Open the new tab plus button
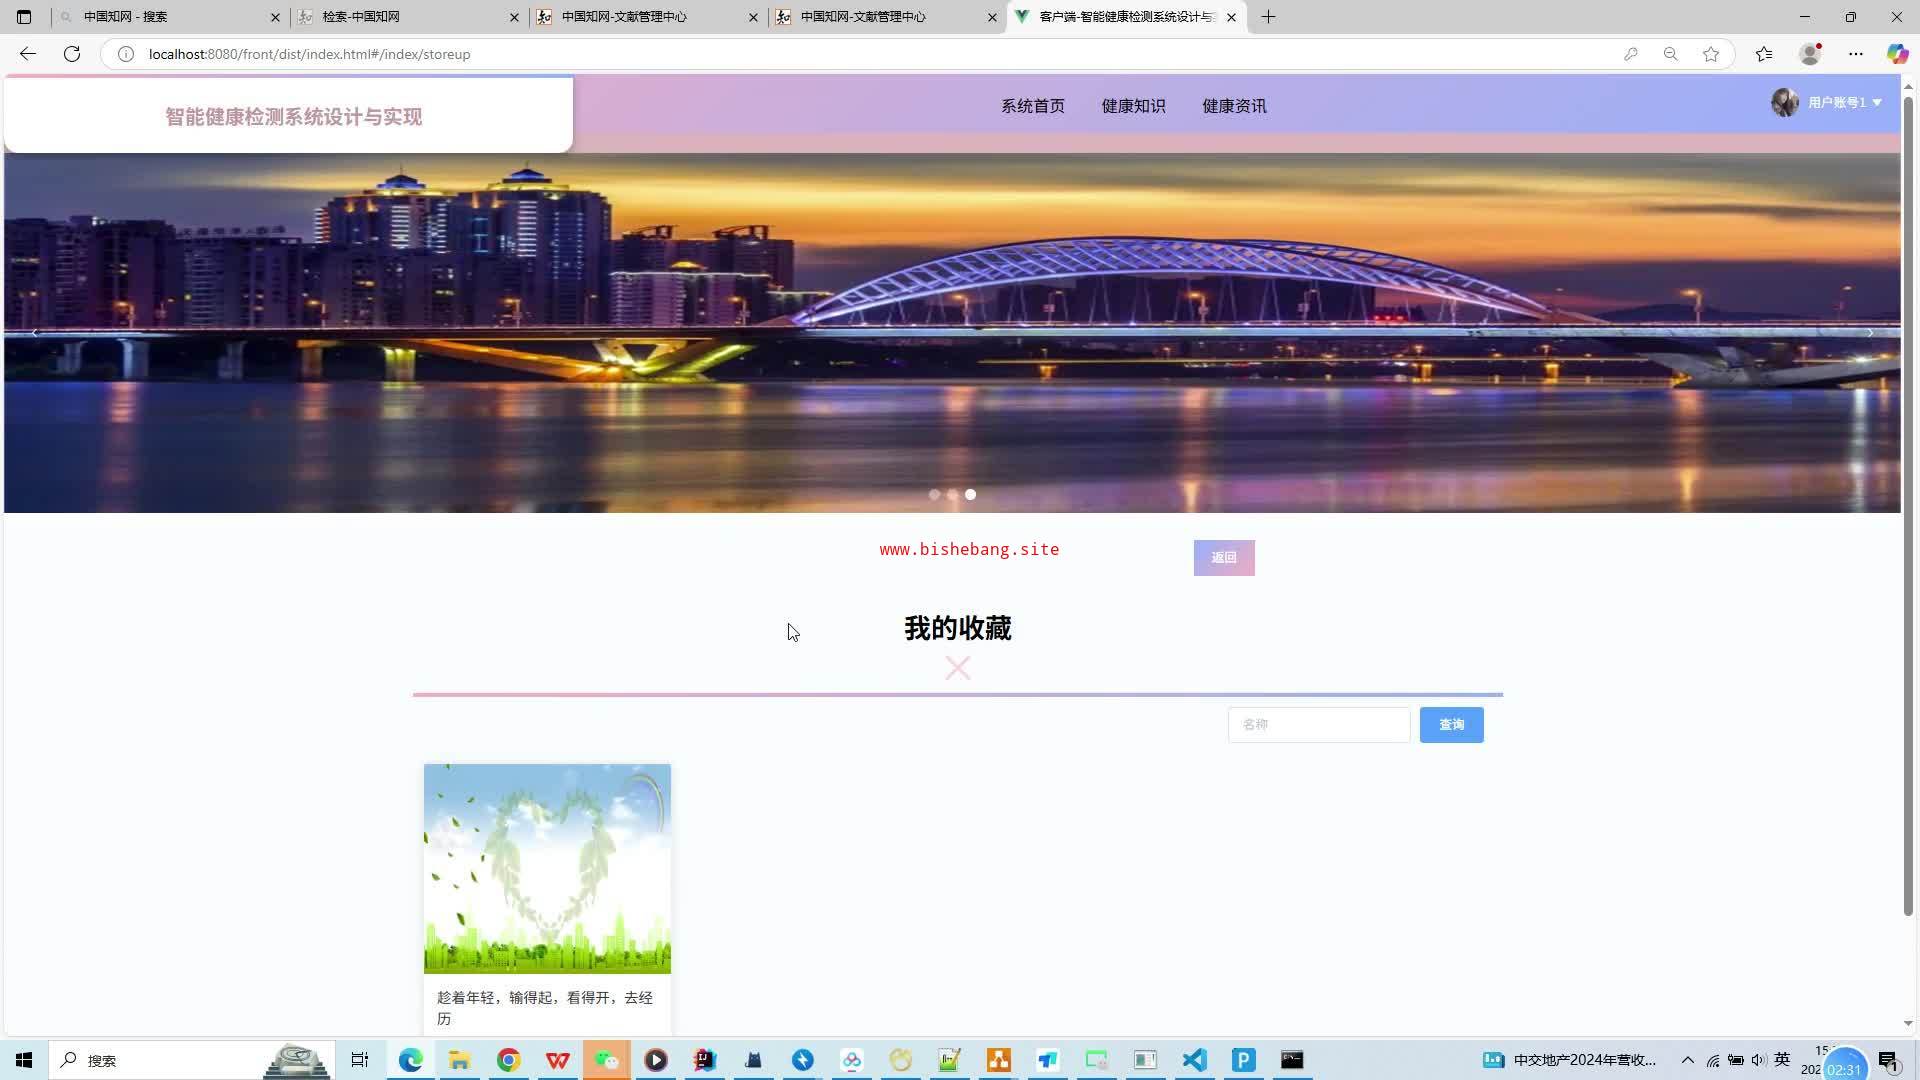 (1268, 17)
